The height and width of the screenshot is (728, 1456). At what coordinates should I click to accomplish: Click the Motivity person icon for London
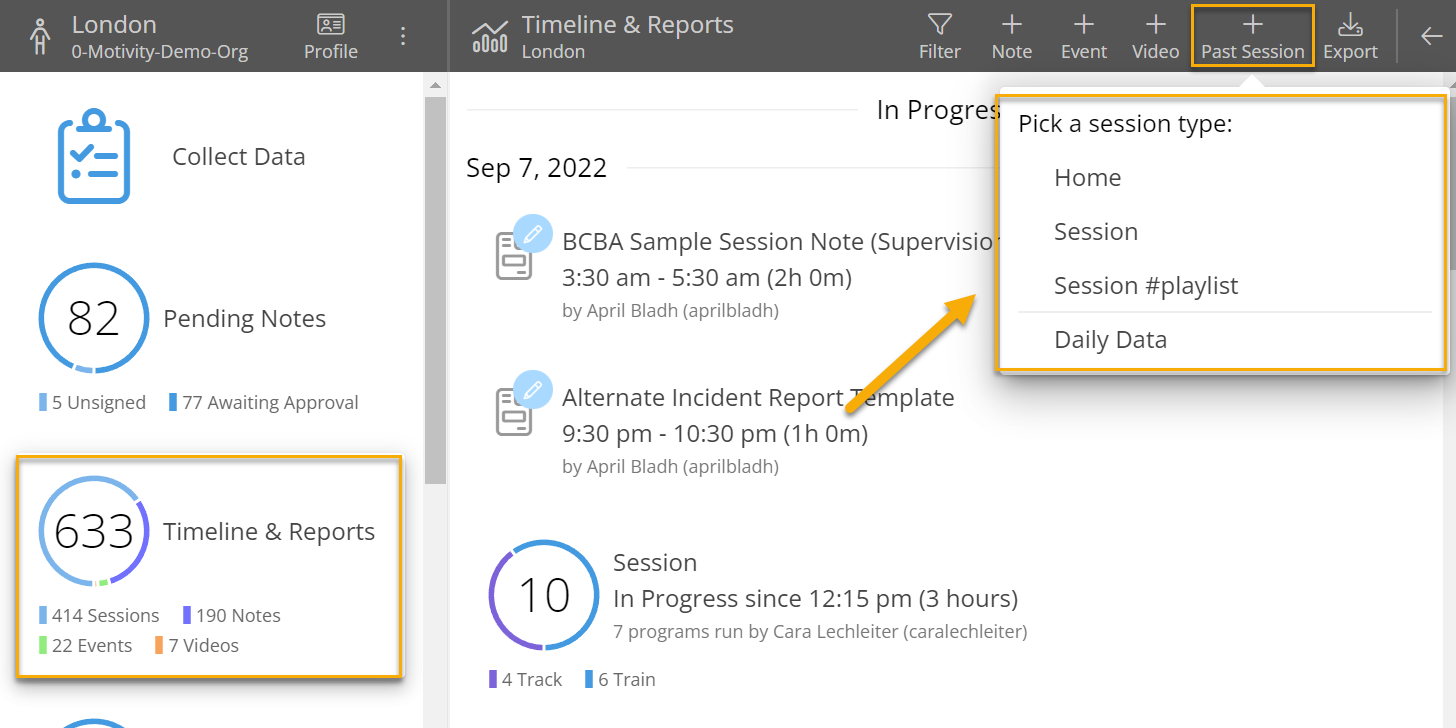40,34
